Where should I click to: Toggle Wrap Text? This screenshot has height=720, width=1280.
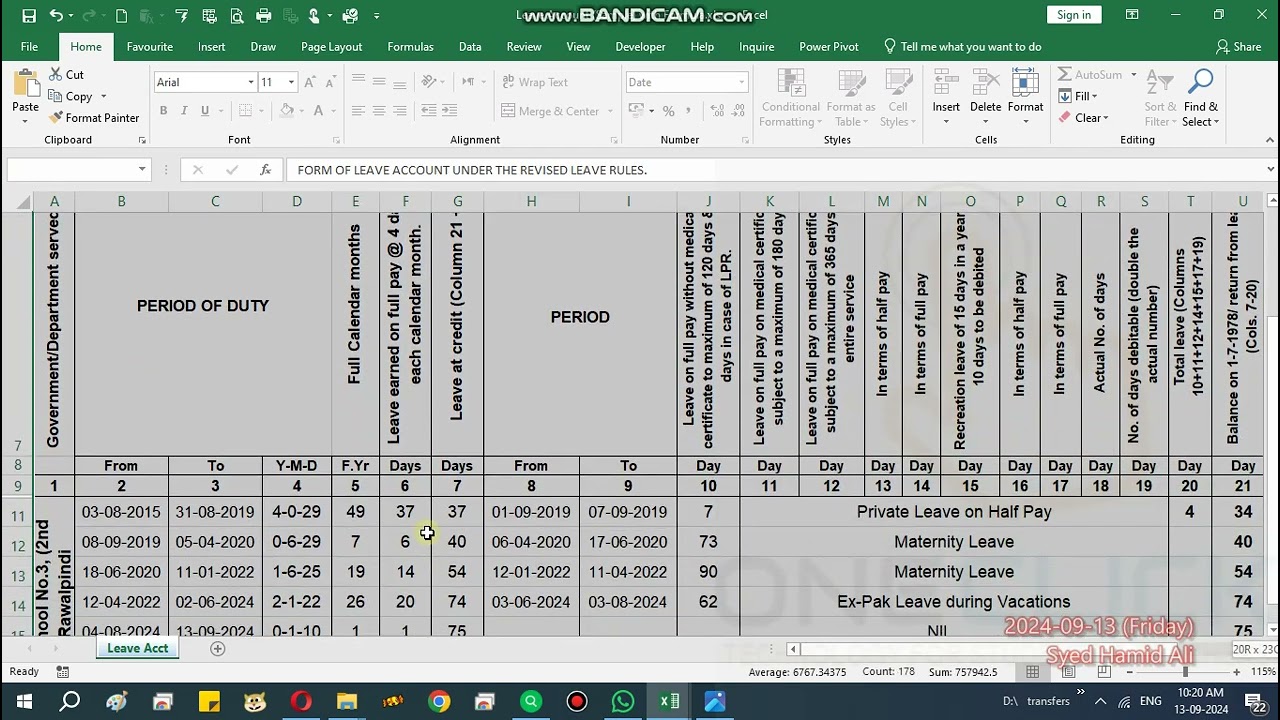535,82
